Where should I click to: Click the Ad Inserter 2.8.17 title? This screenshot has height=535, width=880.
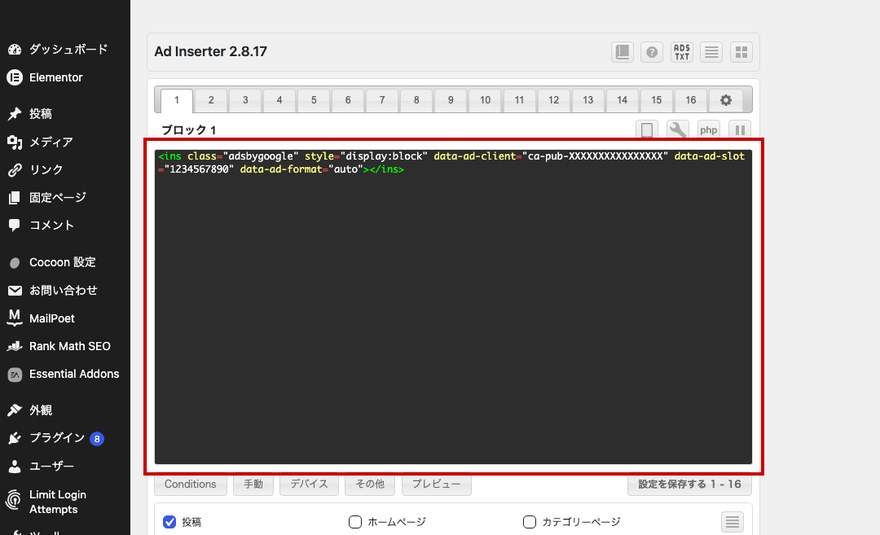tap(210, 52)
